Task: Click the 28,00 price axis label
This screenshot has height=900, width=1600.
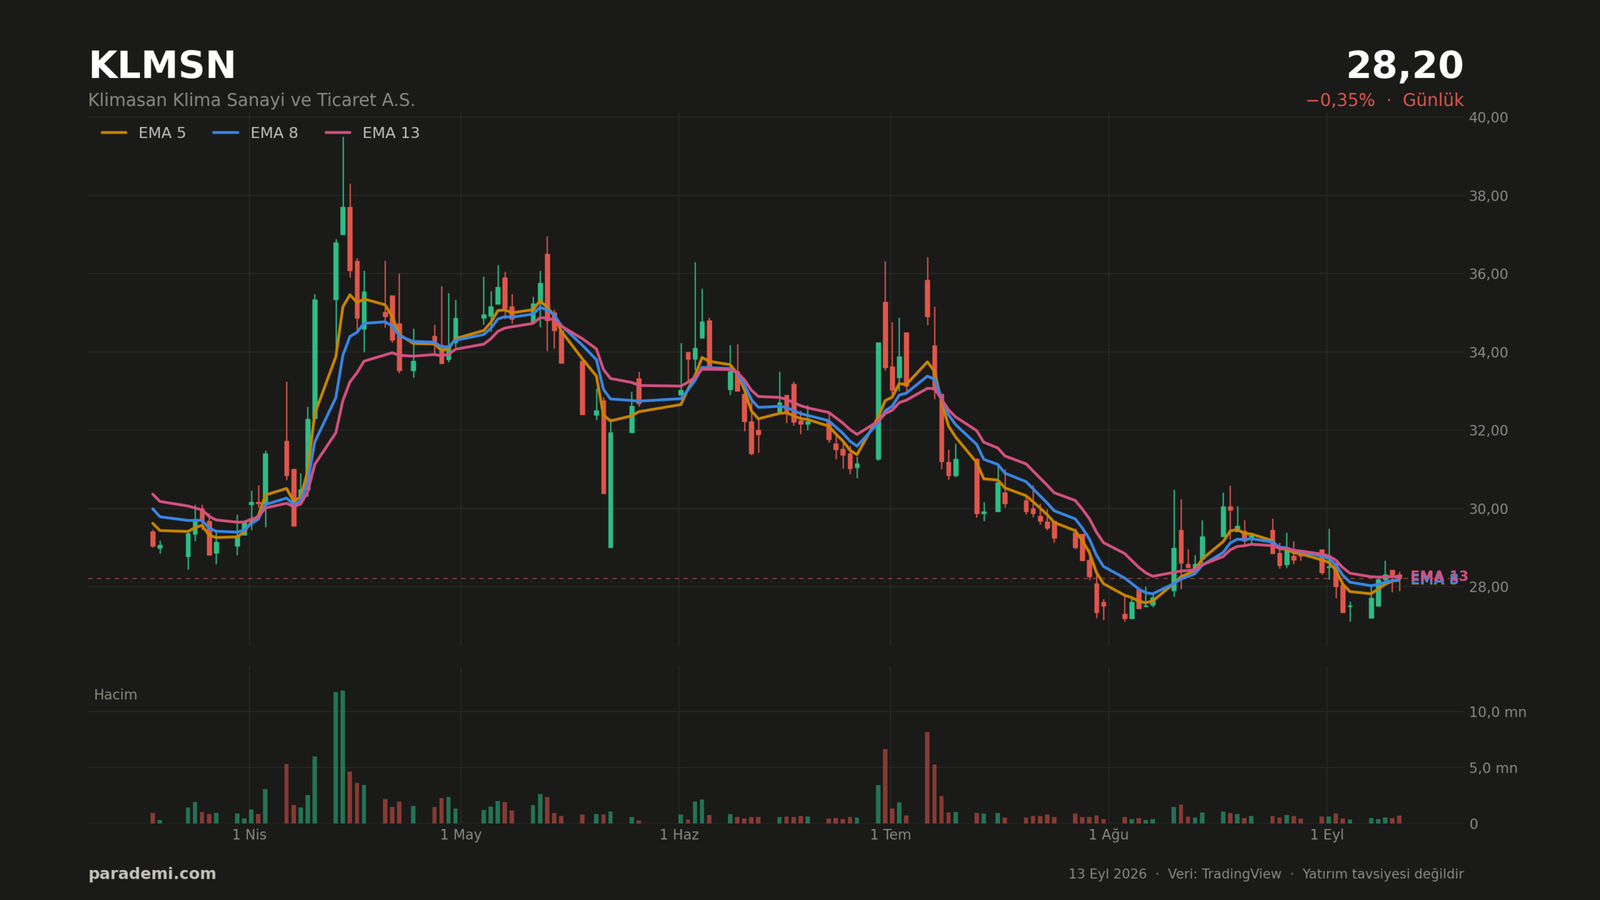Action: click(1488, 587)
